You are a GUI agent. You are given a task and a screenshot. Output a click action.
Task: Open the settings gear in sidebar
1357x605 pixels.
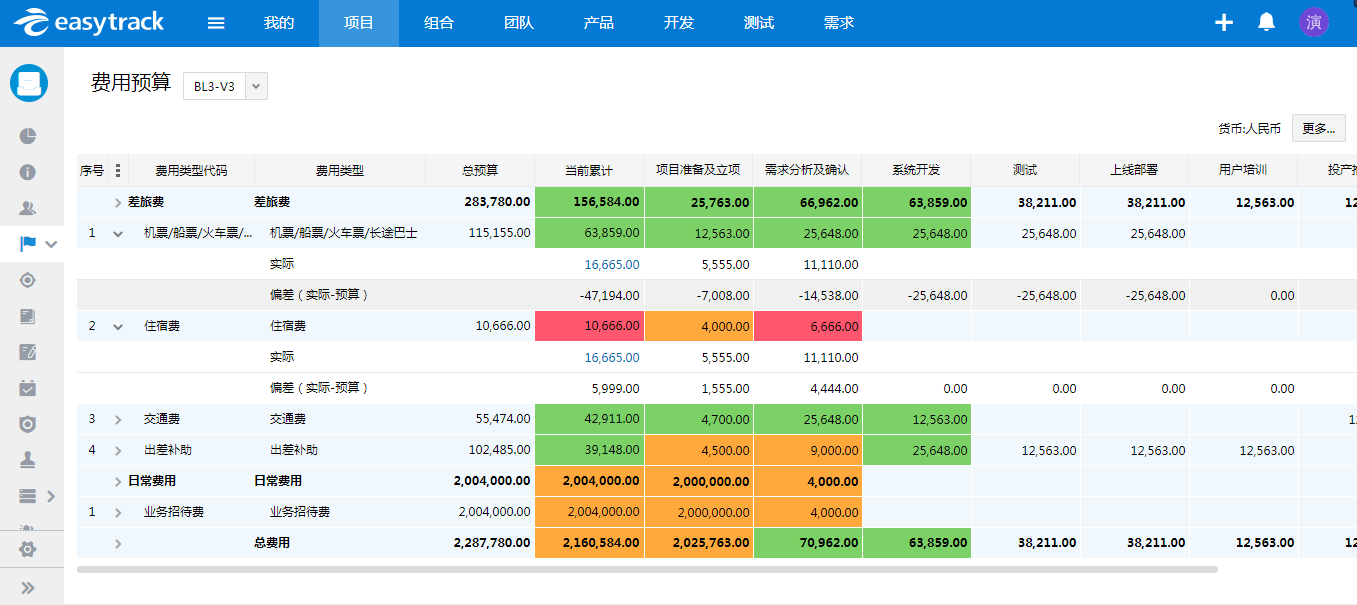click(28, 549)
